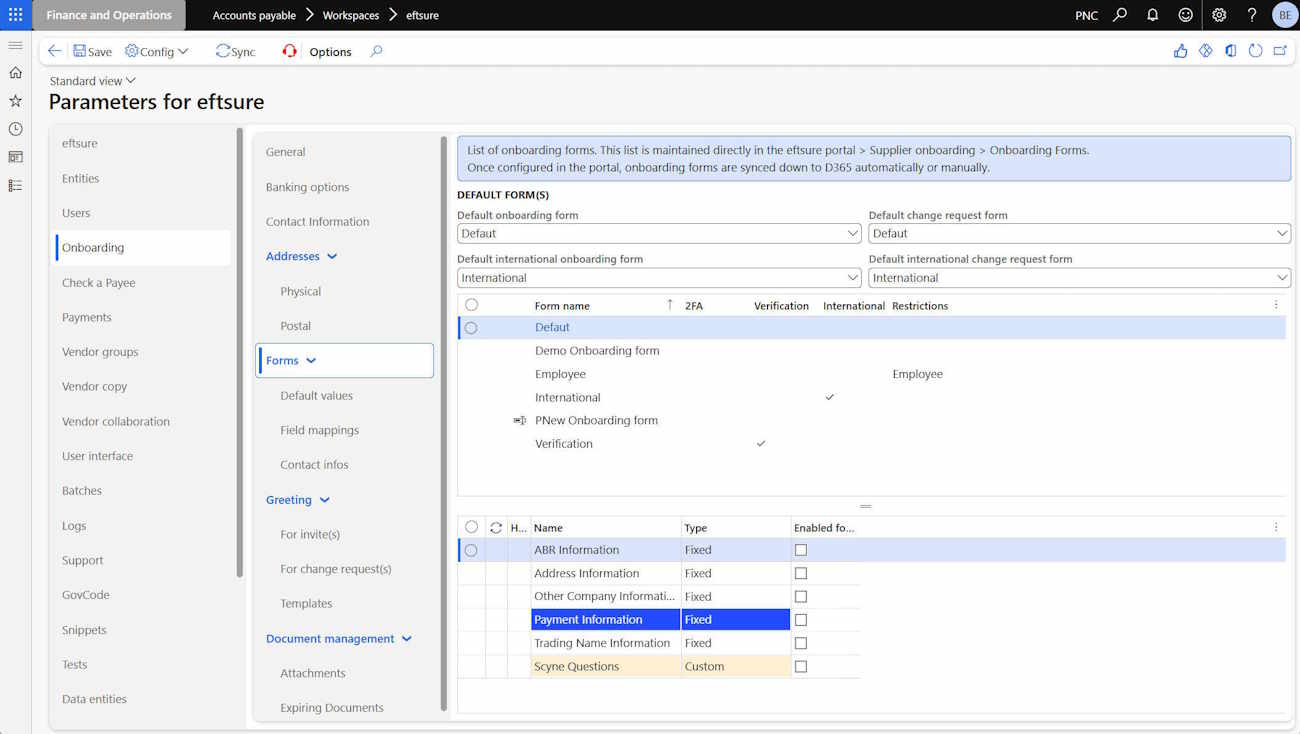Show the Recent items clock icon

point(15,129)
